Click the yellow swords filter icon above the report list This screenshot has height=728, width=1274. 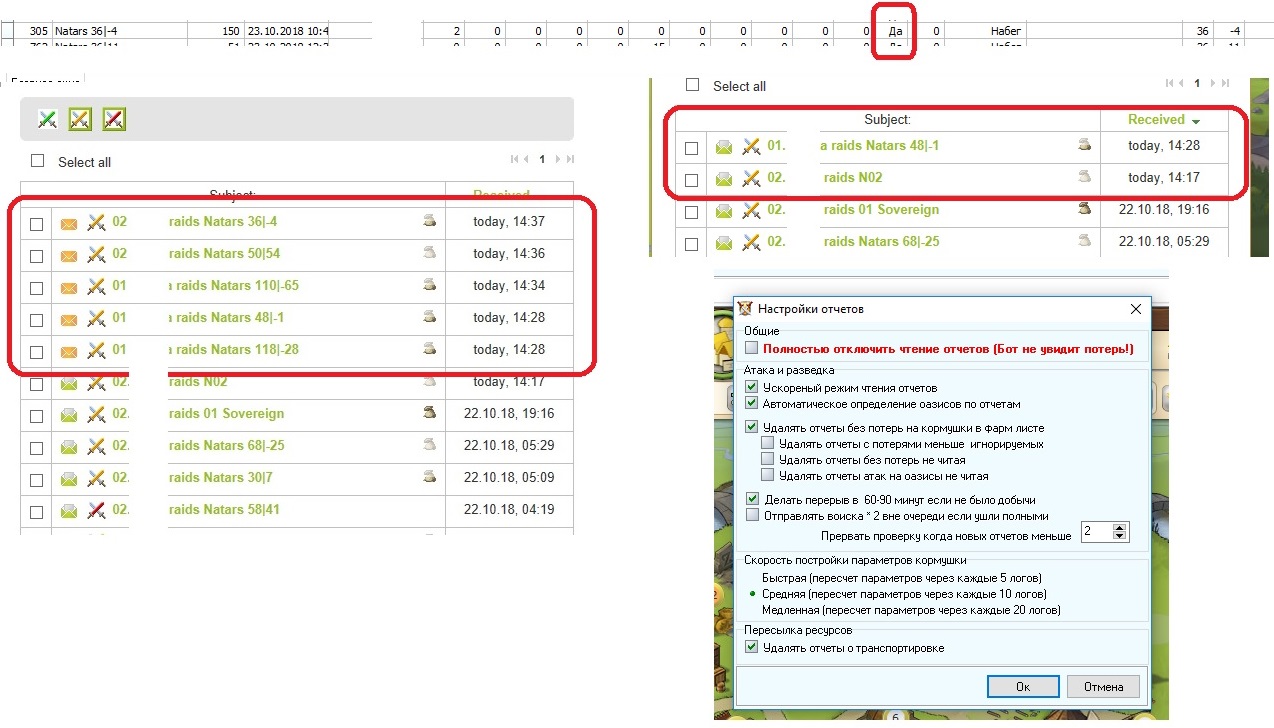pos(80,120)
